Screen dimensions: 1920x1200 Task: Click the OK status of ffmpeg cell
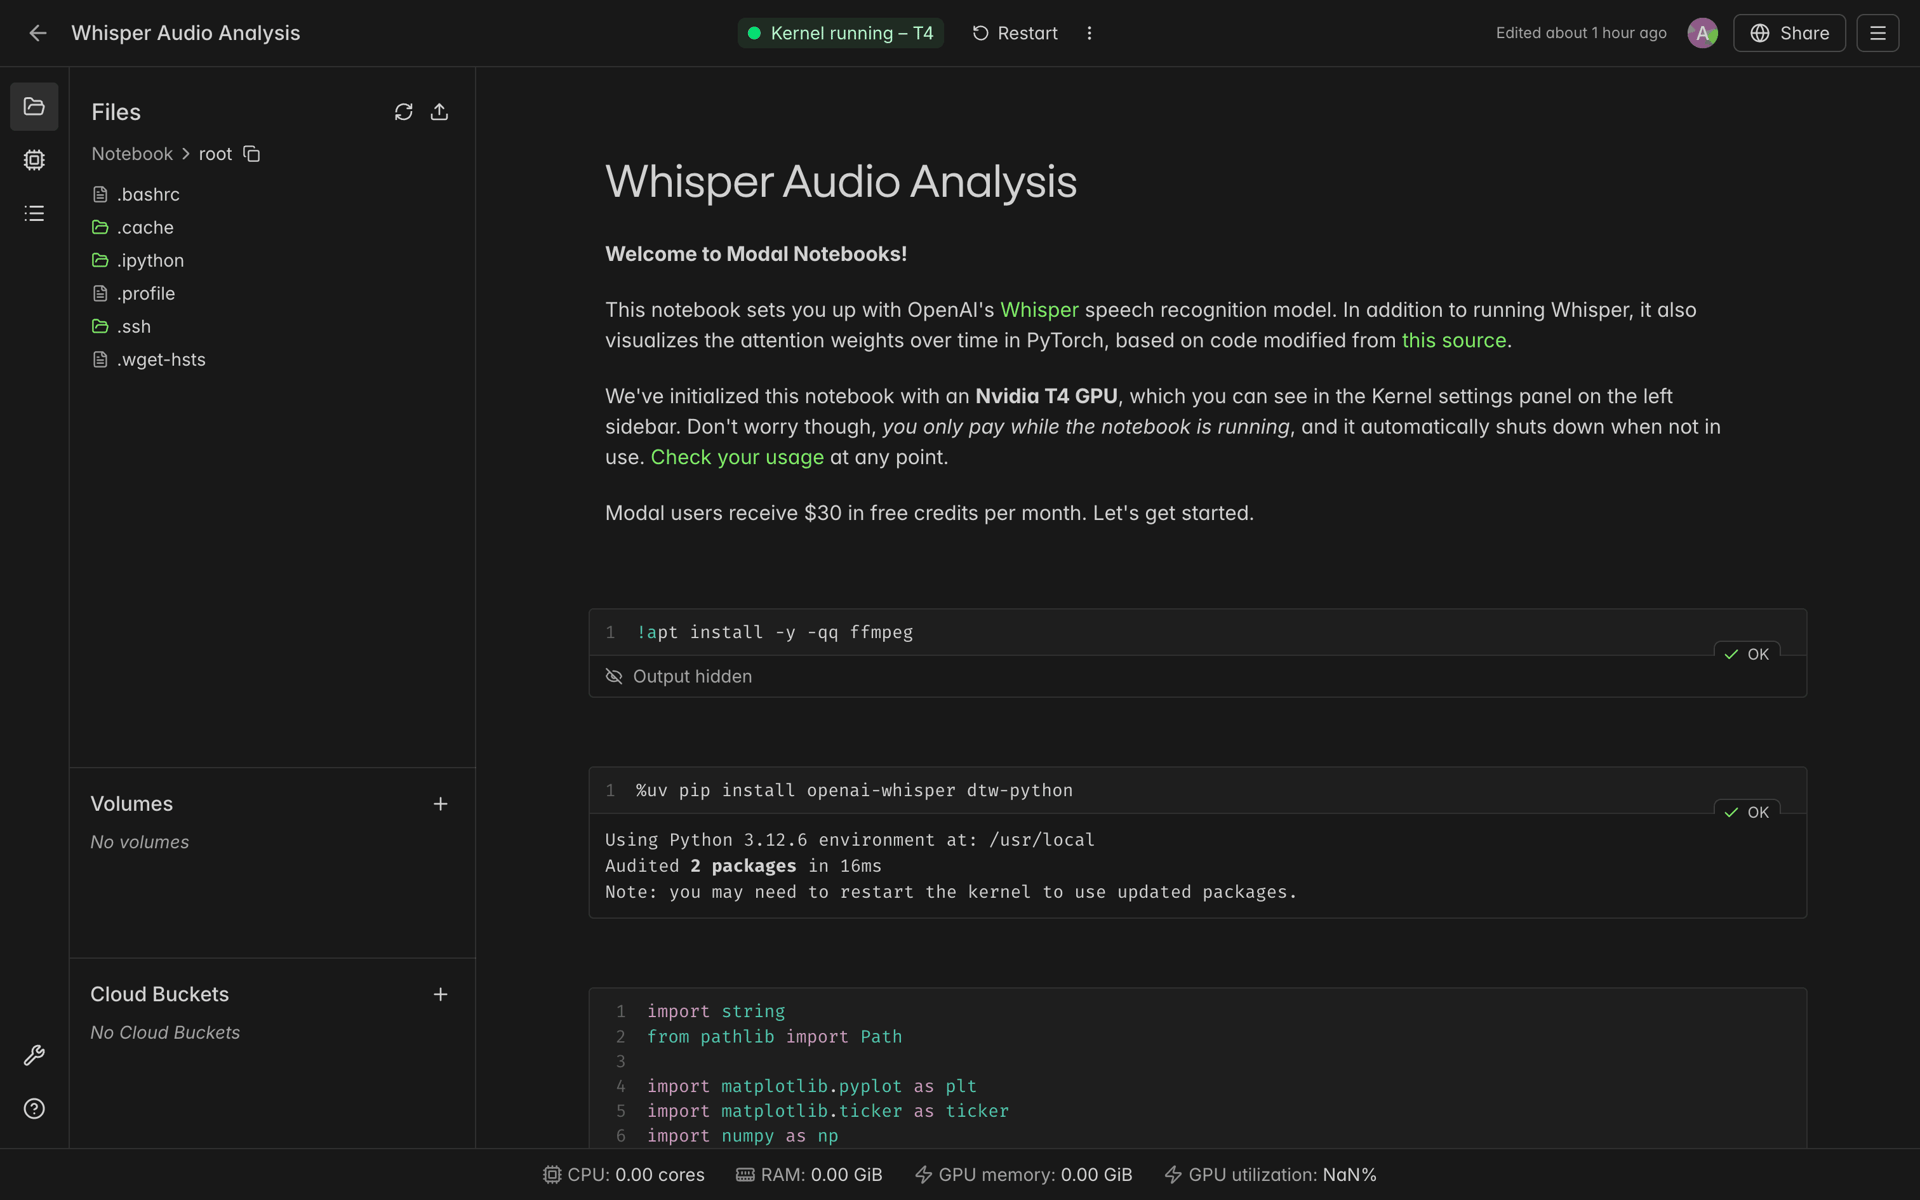[x=1747, y=654]
